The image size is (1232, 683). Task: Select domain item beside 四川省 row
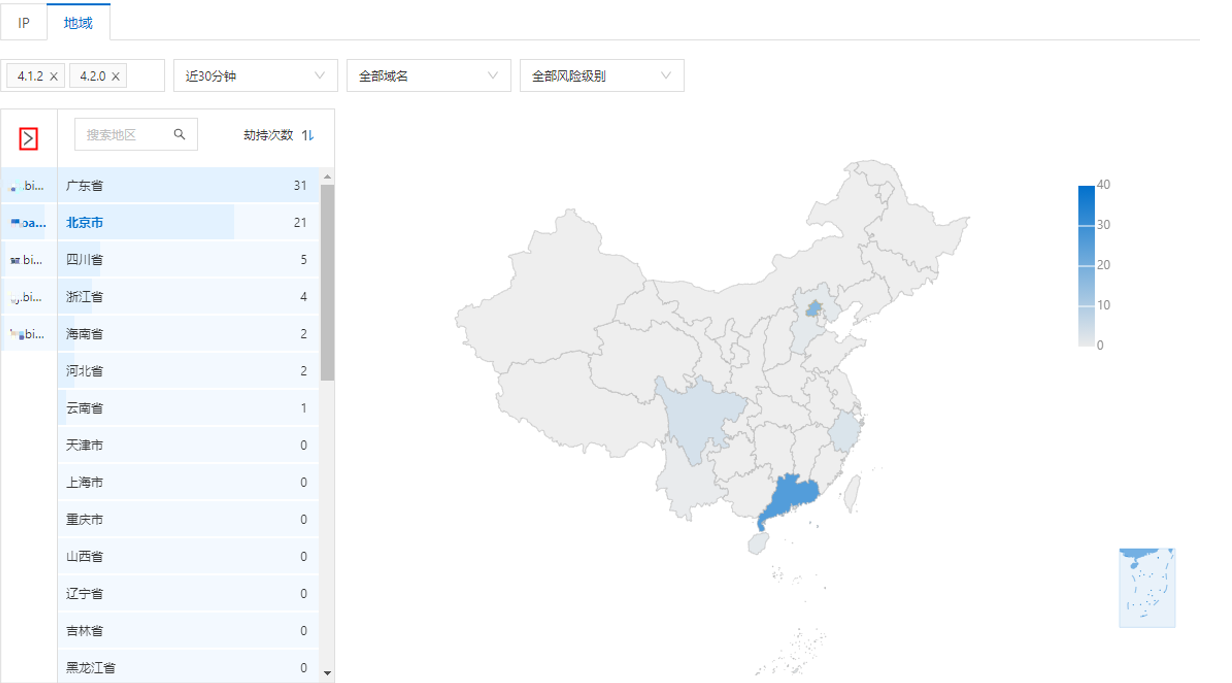[x=28, y=259]
